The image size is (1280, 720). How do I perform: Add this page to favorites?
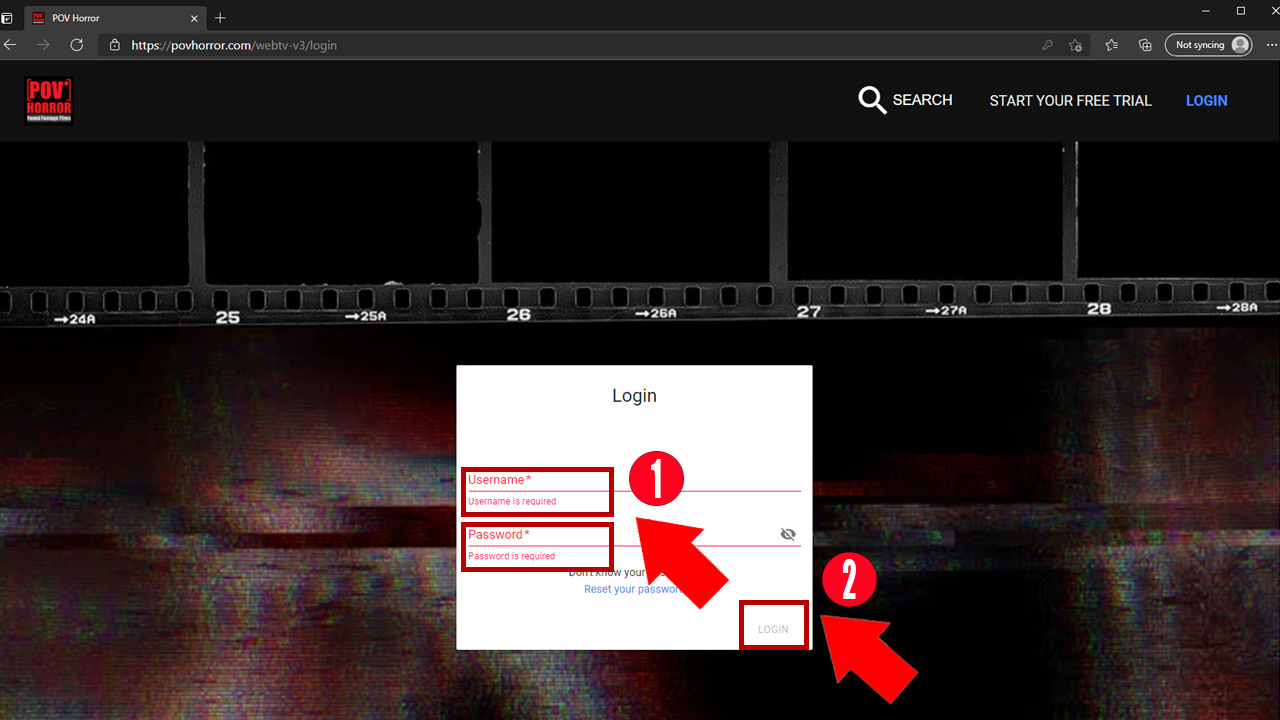click(x=1075, y=45)
